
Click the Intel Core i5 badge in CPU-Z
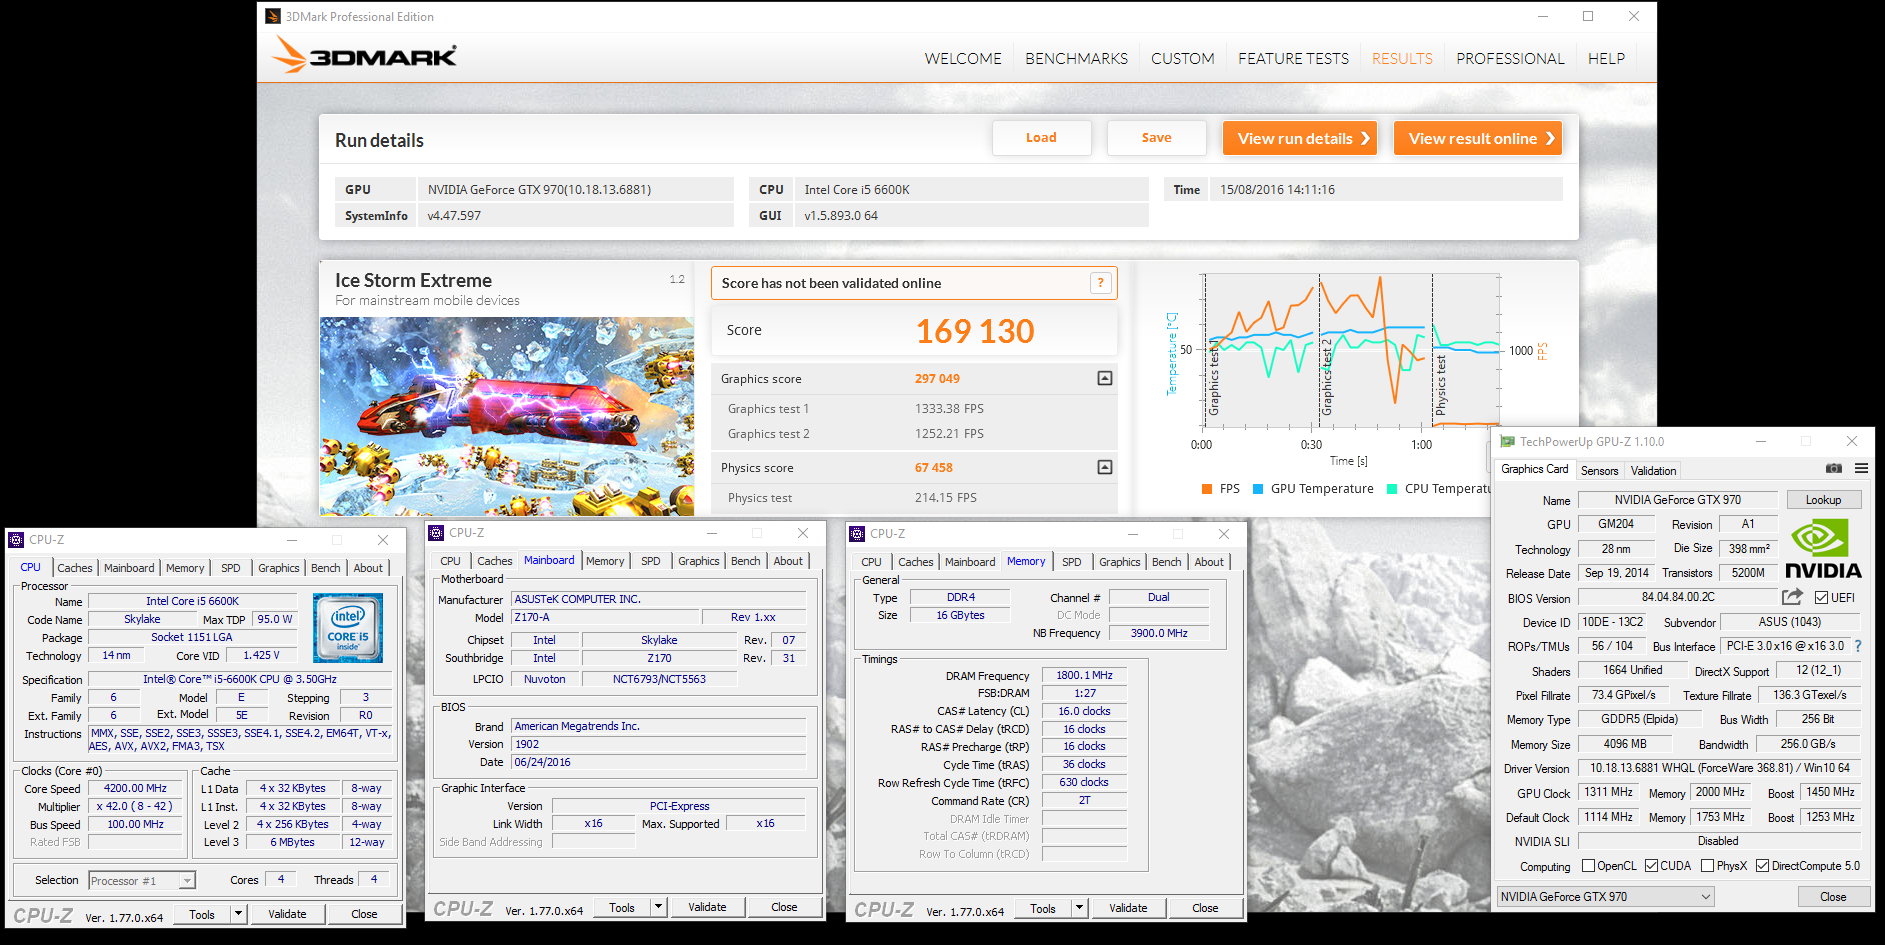tap(347, 627)
